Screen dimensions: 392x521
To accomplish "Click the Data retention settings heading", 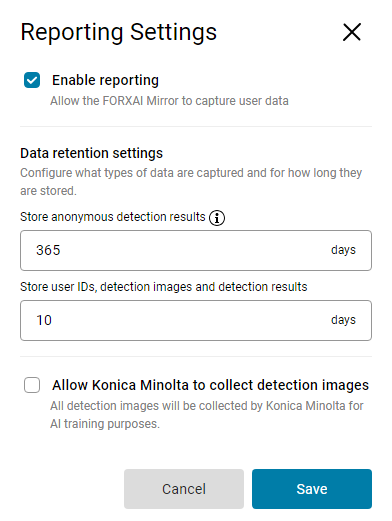I will click(x=91, y=153).
